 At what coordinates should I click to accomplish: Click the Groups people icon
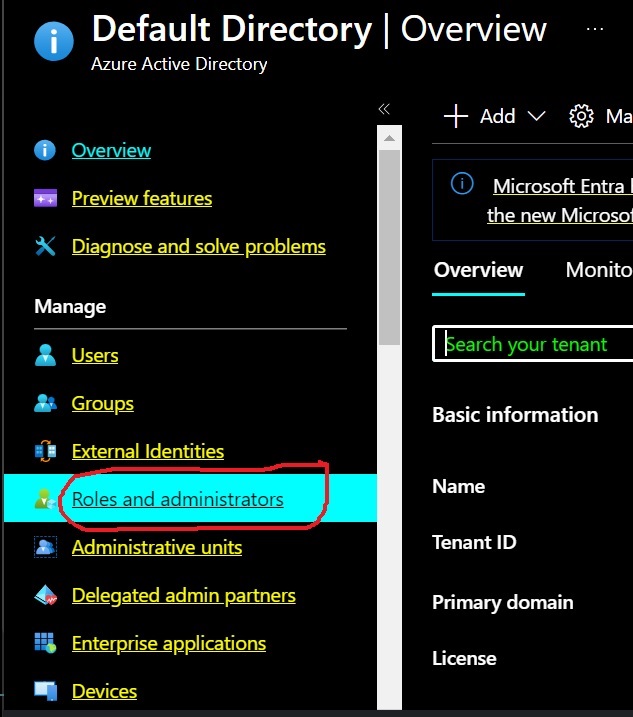[45, 403]
